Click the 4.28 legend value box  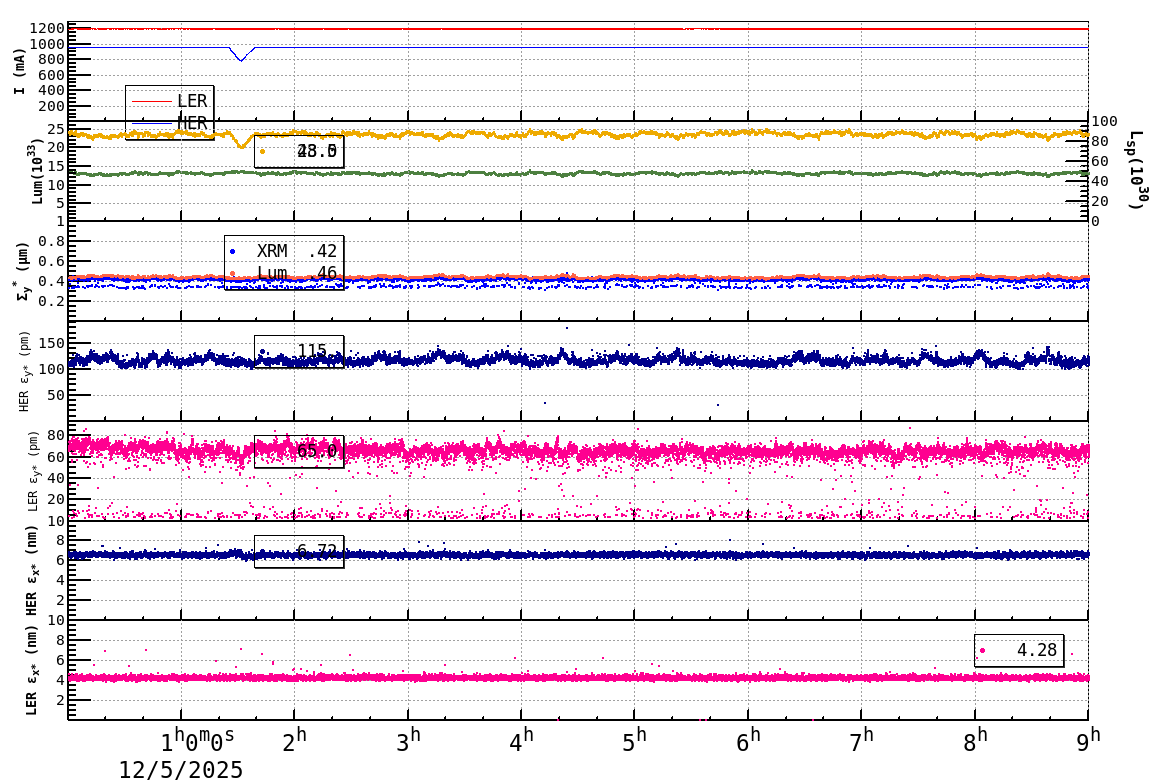click(1019, 650)
